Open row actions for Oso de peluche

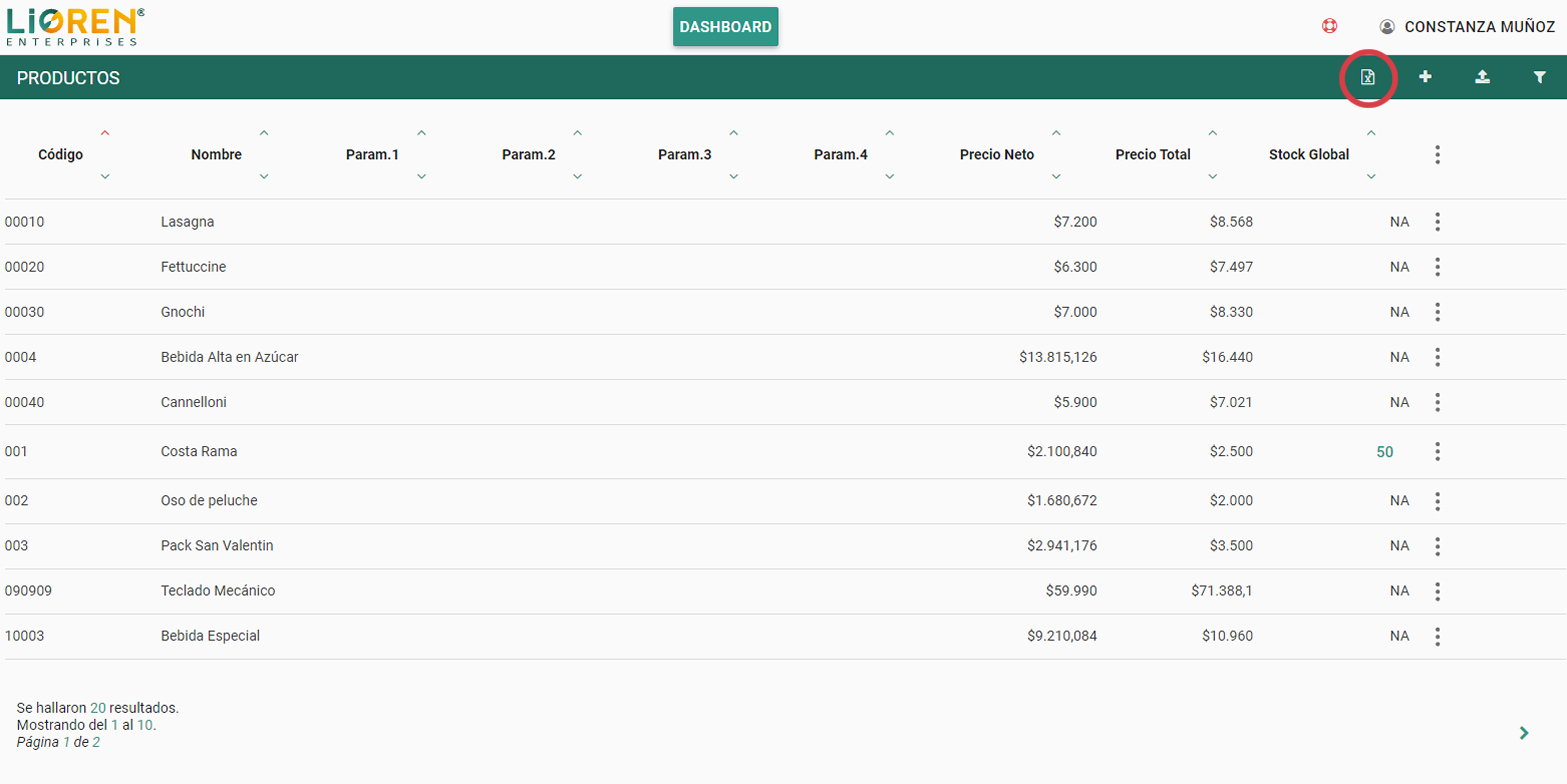pos(1437,501)
